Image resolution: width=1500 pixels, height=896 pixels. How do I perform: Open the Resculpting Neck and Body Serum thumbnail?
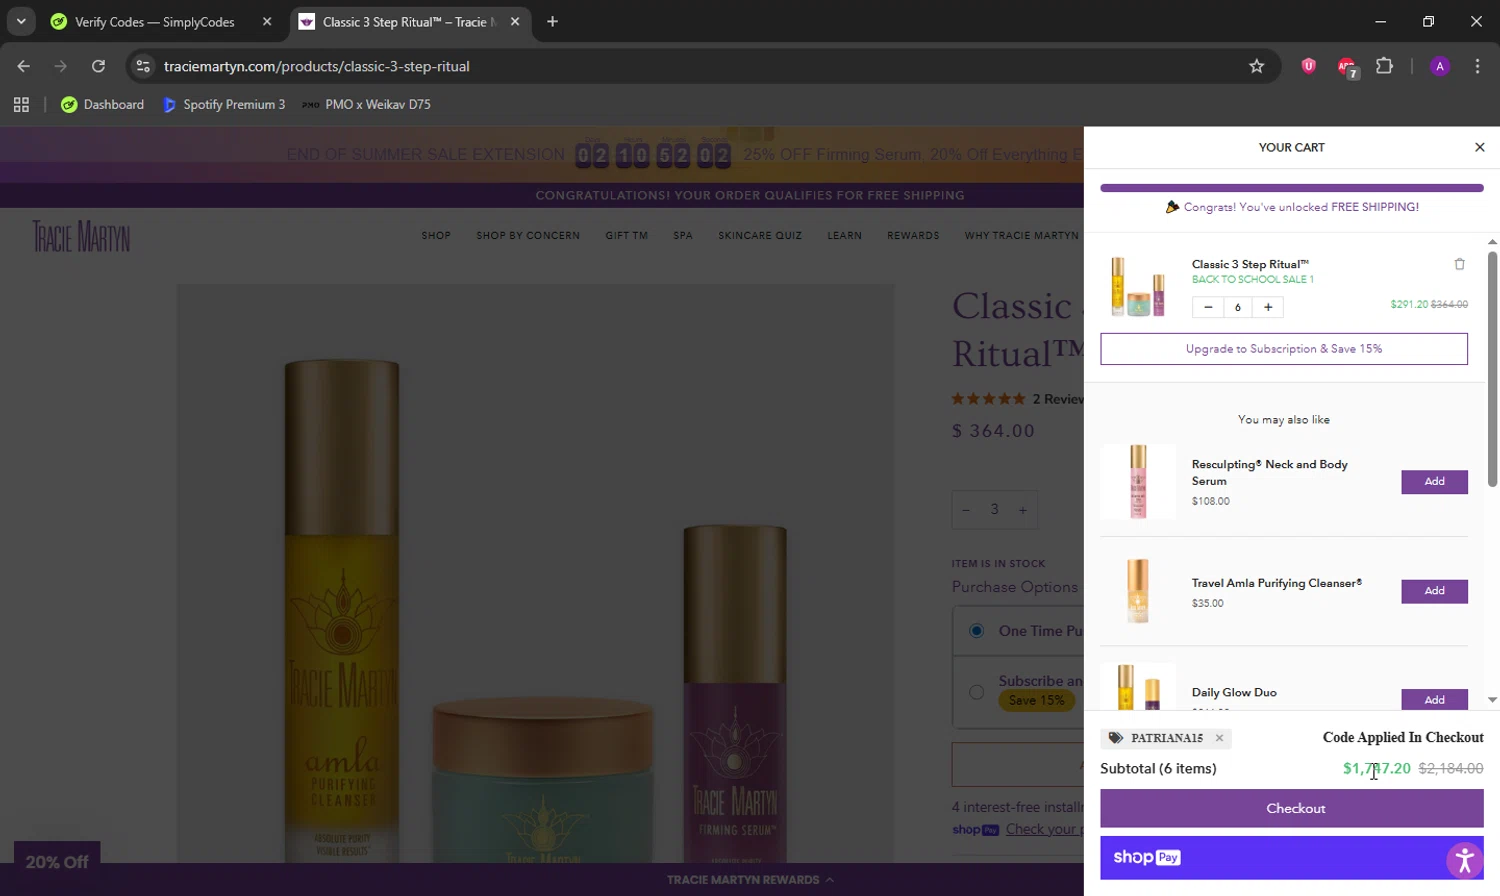tap(1138, 481)
